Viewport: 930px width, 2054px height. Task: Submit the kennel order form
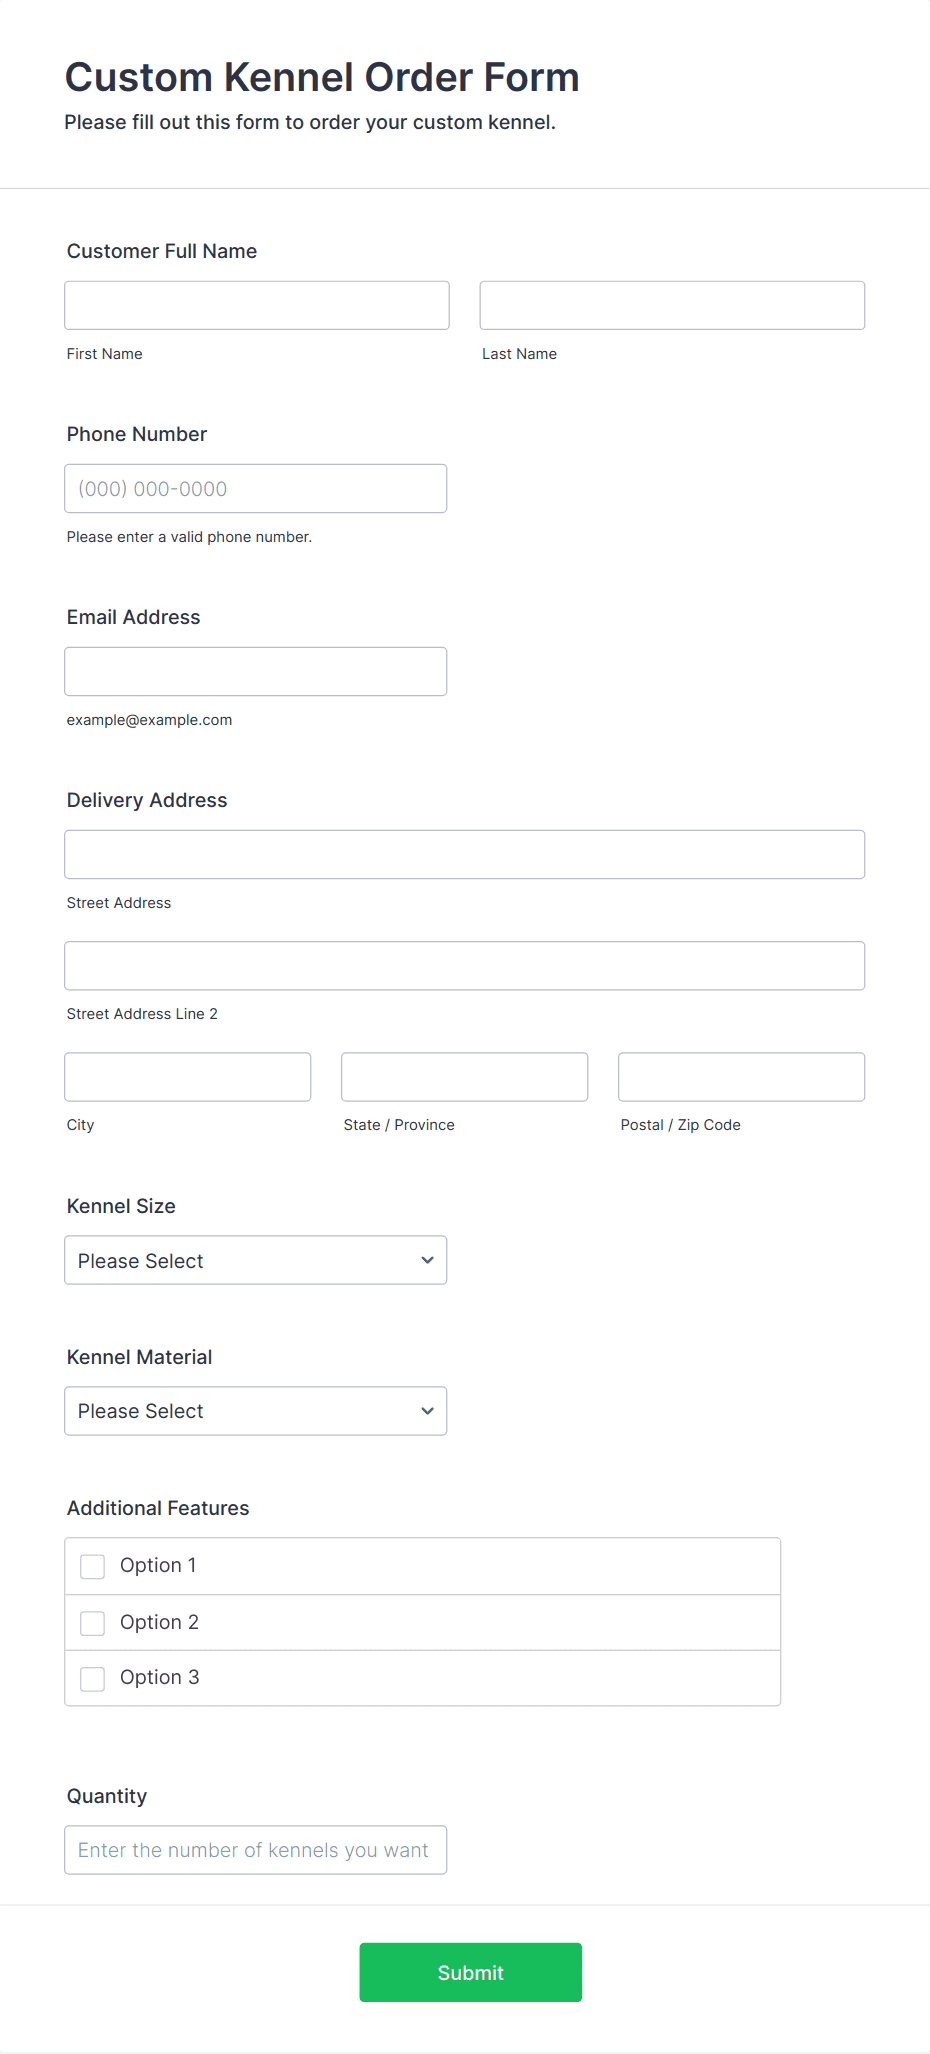coord(471,1972)
